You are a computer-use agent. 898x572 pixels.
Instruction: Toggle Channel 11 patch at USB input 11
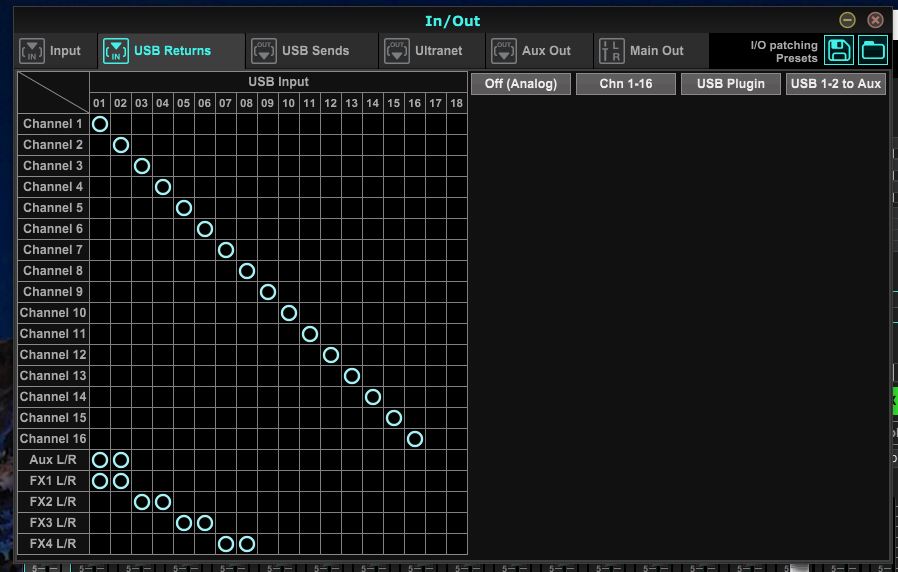coord(310,334)
